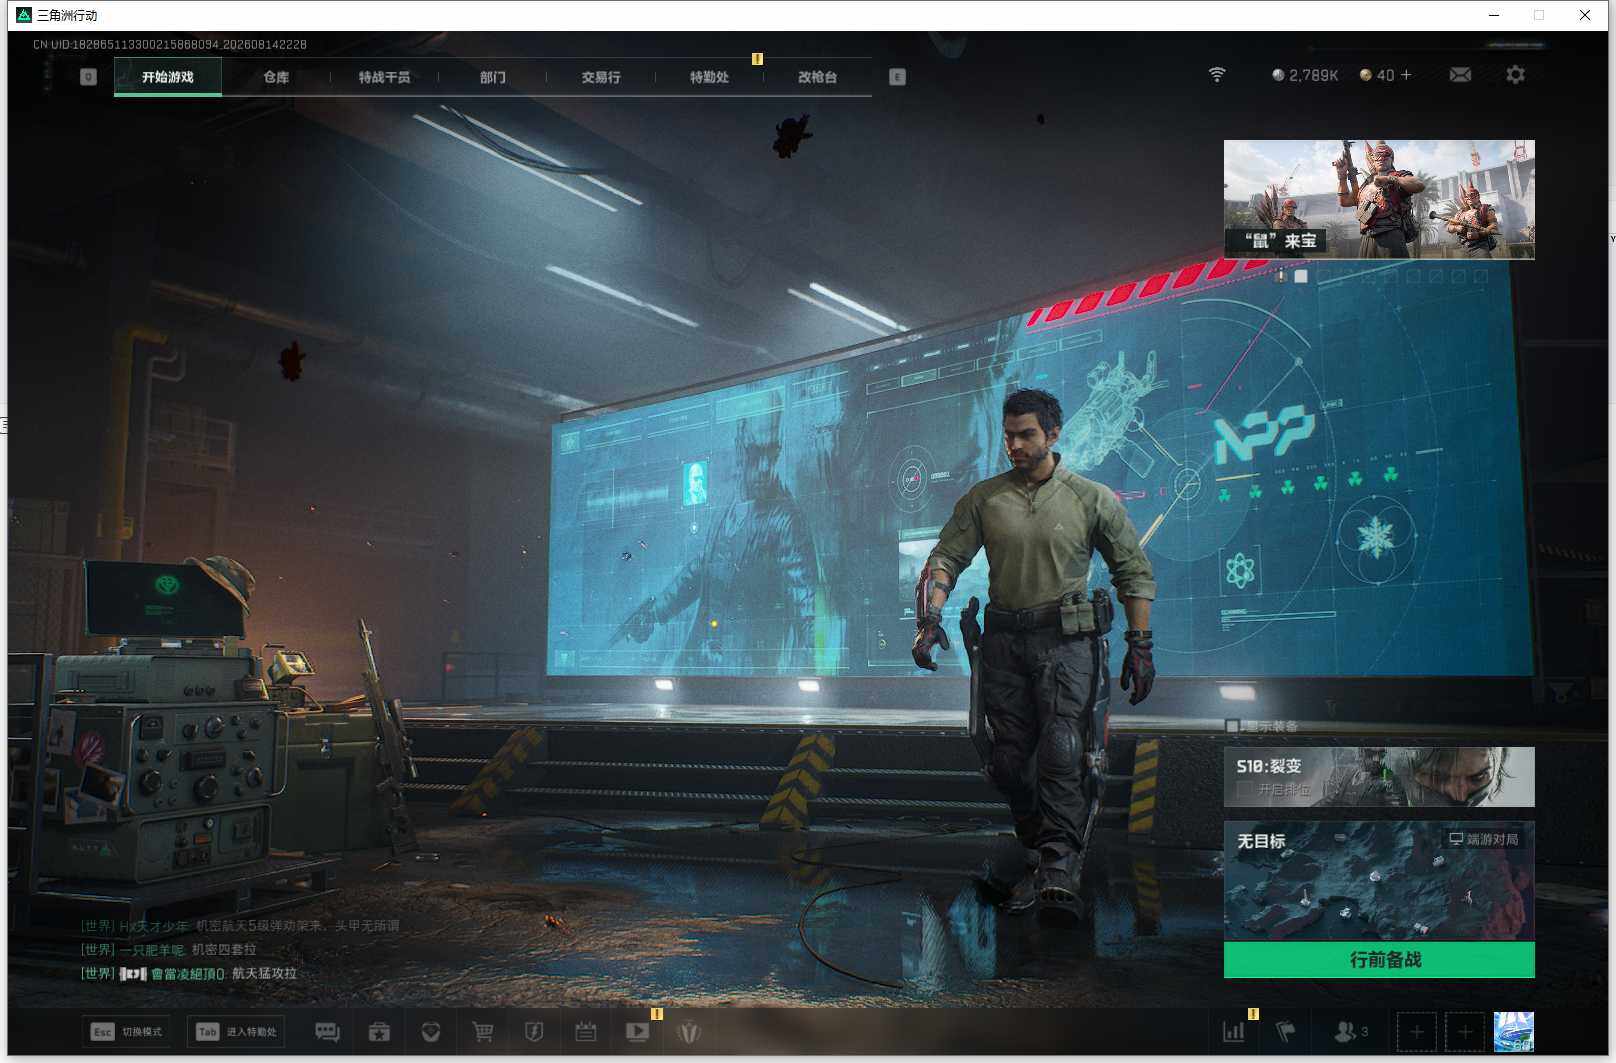
Task: Open the settings gear icon
Action: (1515, 75)
